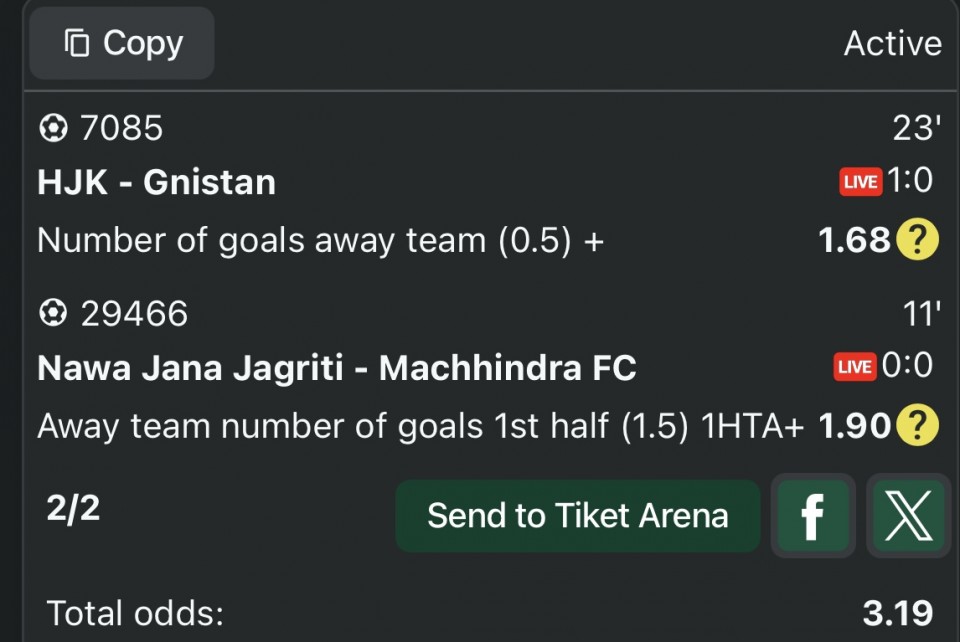The height and width of the screenshot is (642, 960).
Task: Select the Active ticket status label
Action: 892,44
